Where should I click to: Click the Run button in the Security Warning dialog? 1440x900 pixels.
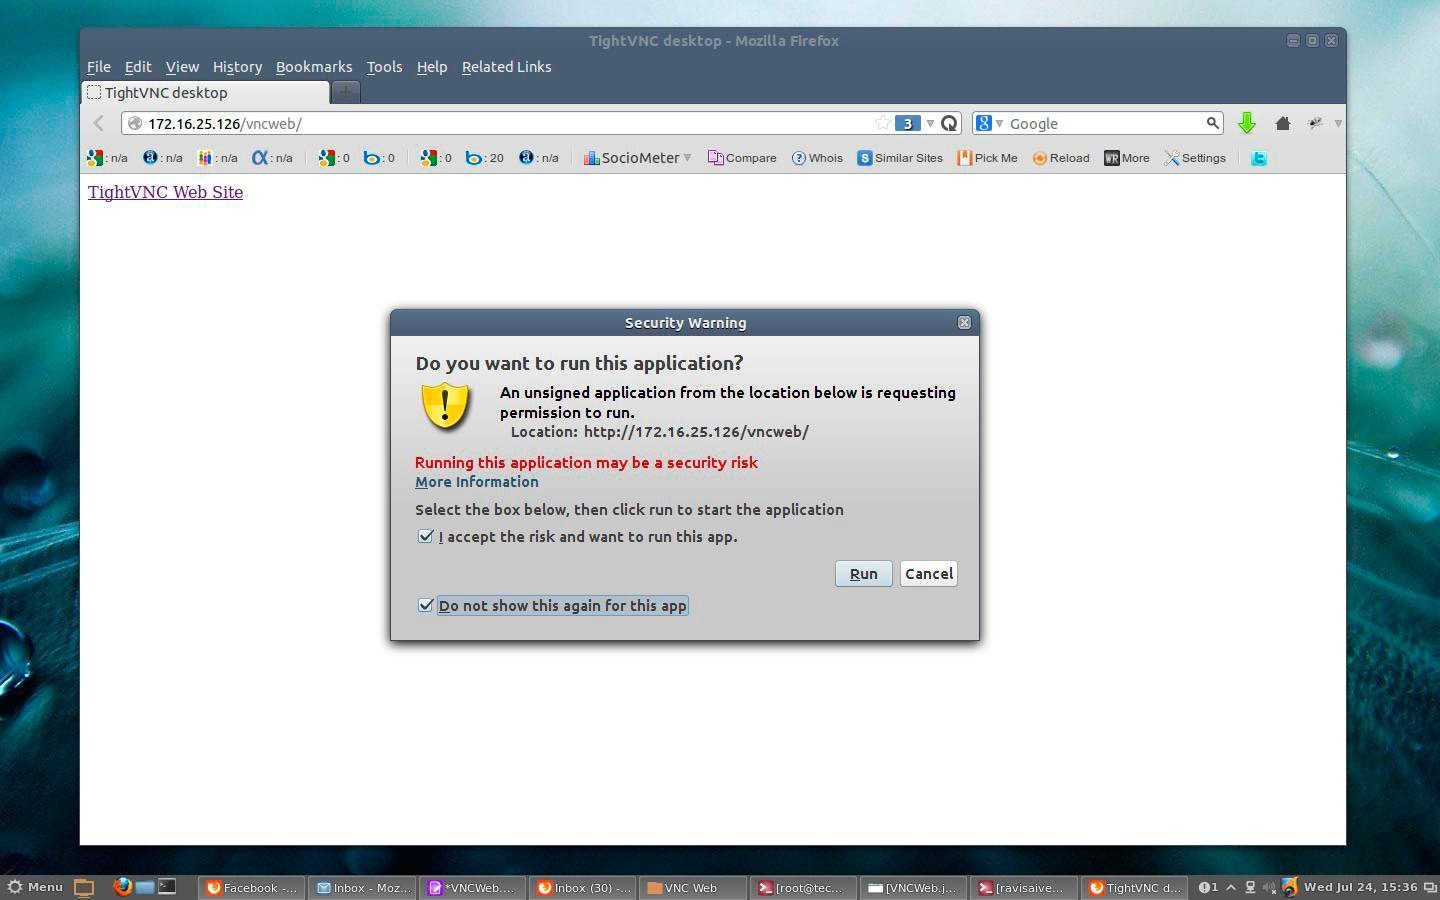(864, 574)
